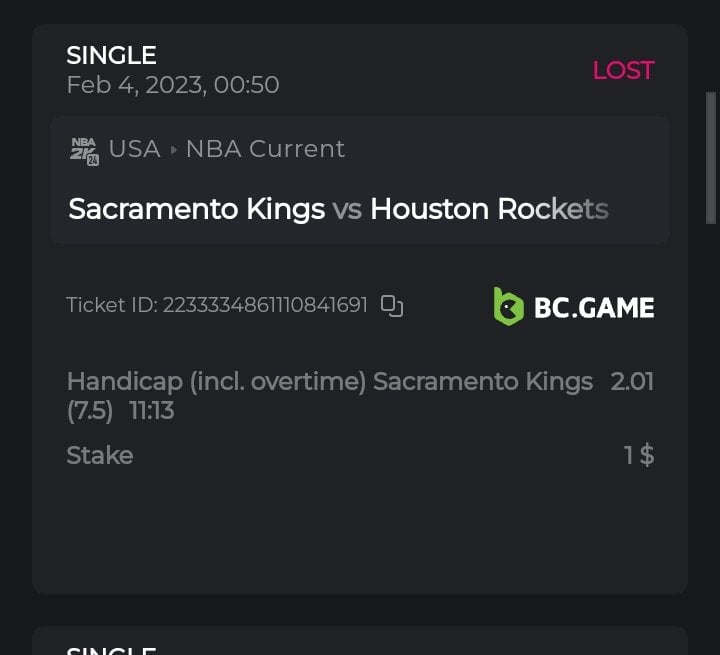
Task: Select the Sacramento Kings team name
Action: coord(196,209)
